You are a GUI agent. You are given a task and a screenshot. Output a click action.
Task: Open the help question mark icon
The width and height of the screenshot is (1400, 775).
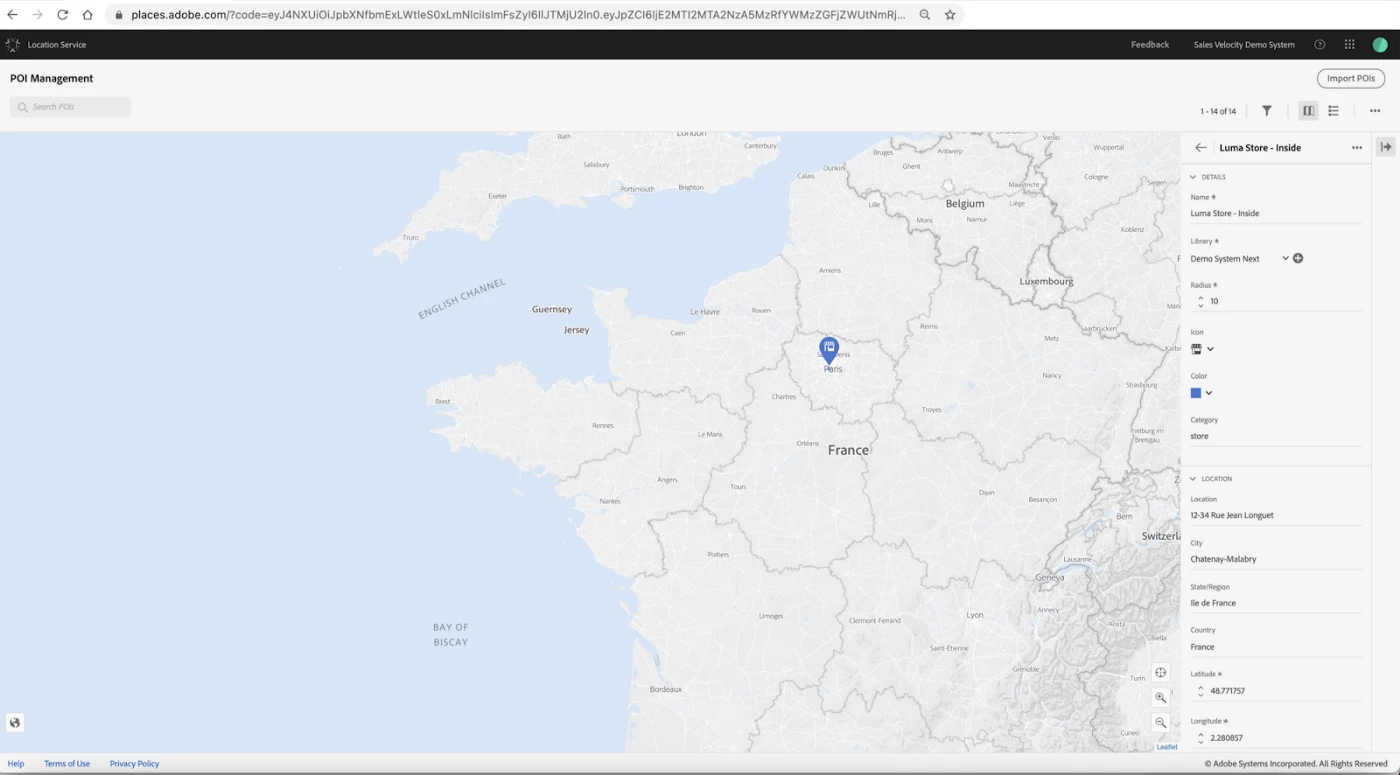coord(1320,45)
